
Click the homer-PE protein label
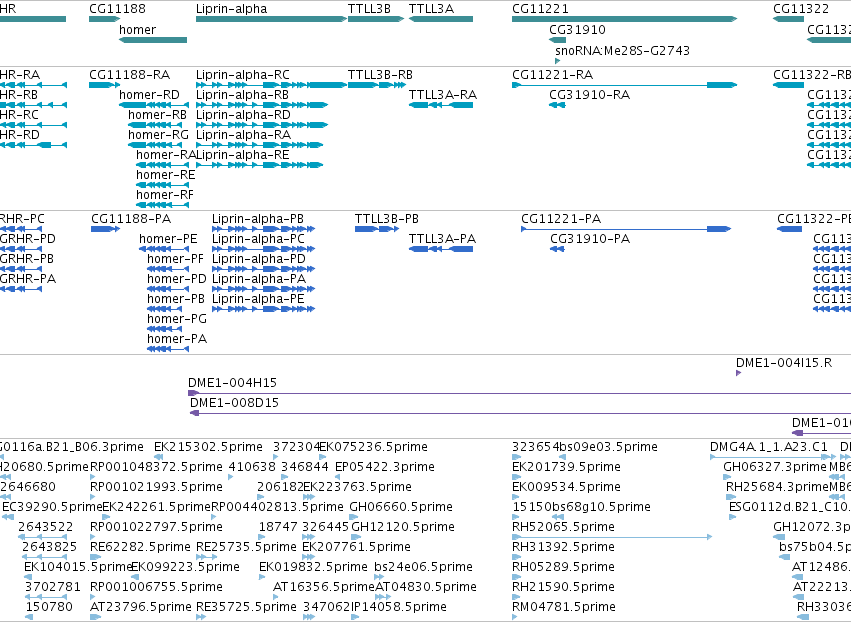coord(168,239)
